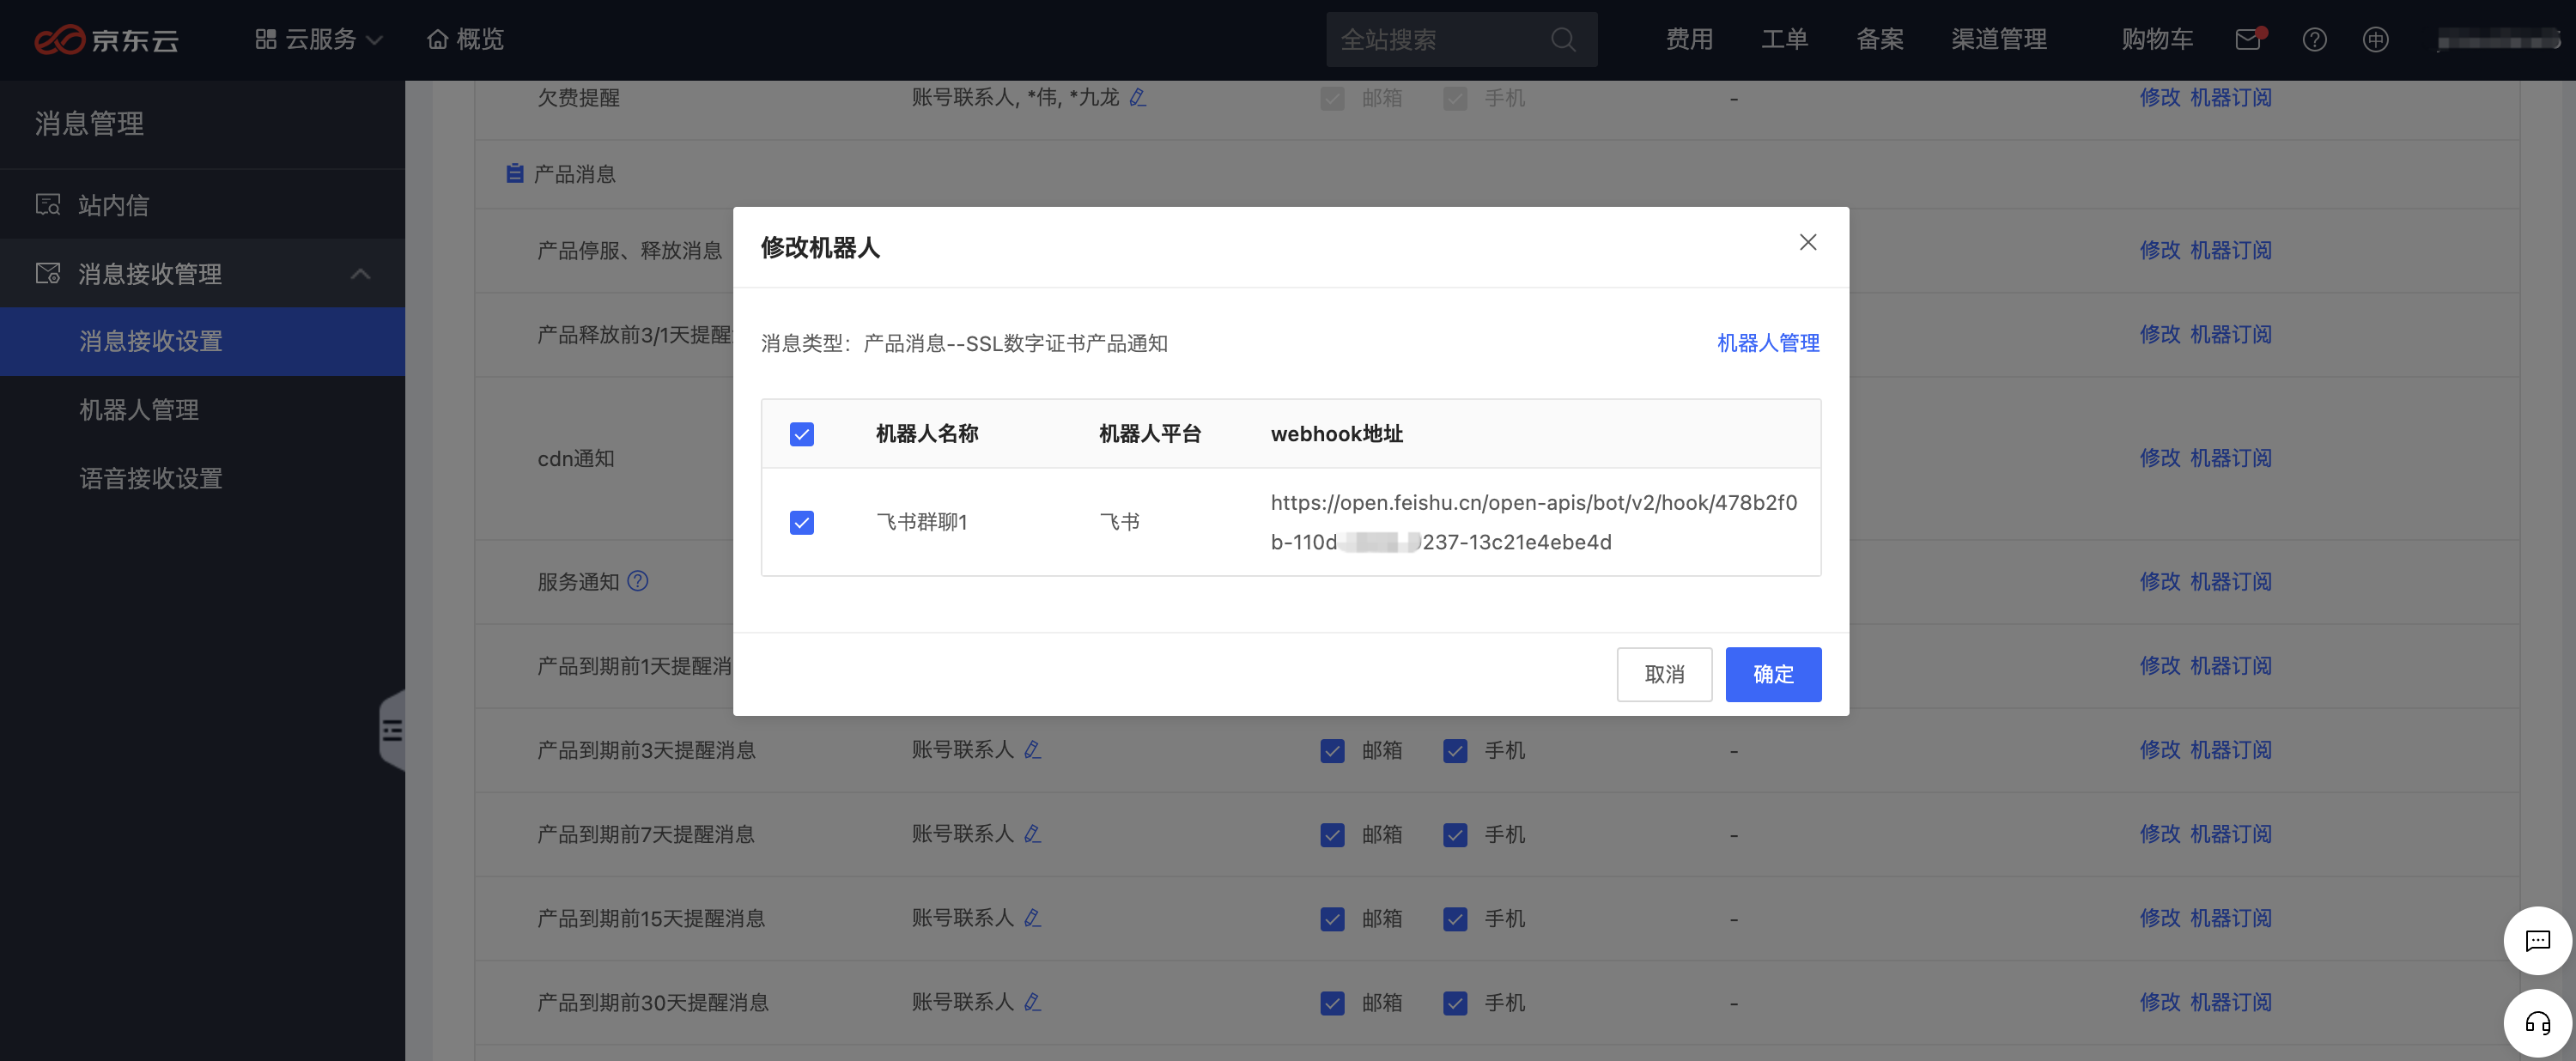Click 机器订阅 for 产品到期前3天提醒消息
2576x1061 pixels.
click(2231, 750)
